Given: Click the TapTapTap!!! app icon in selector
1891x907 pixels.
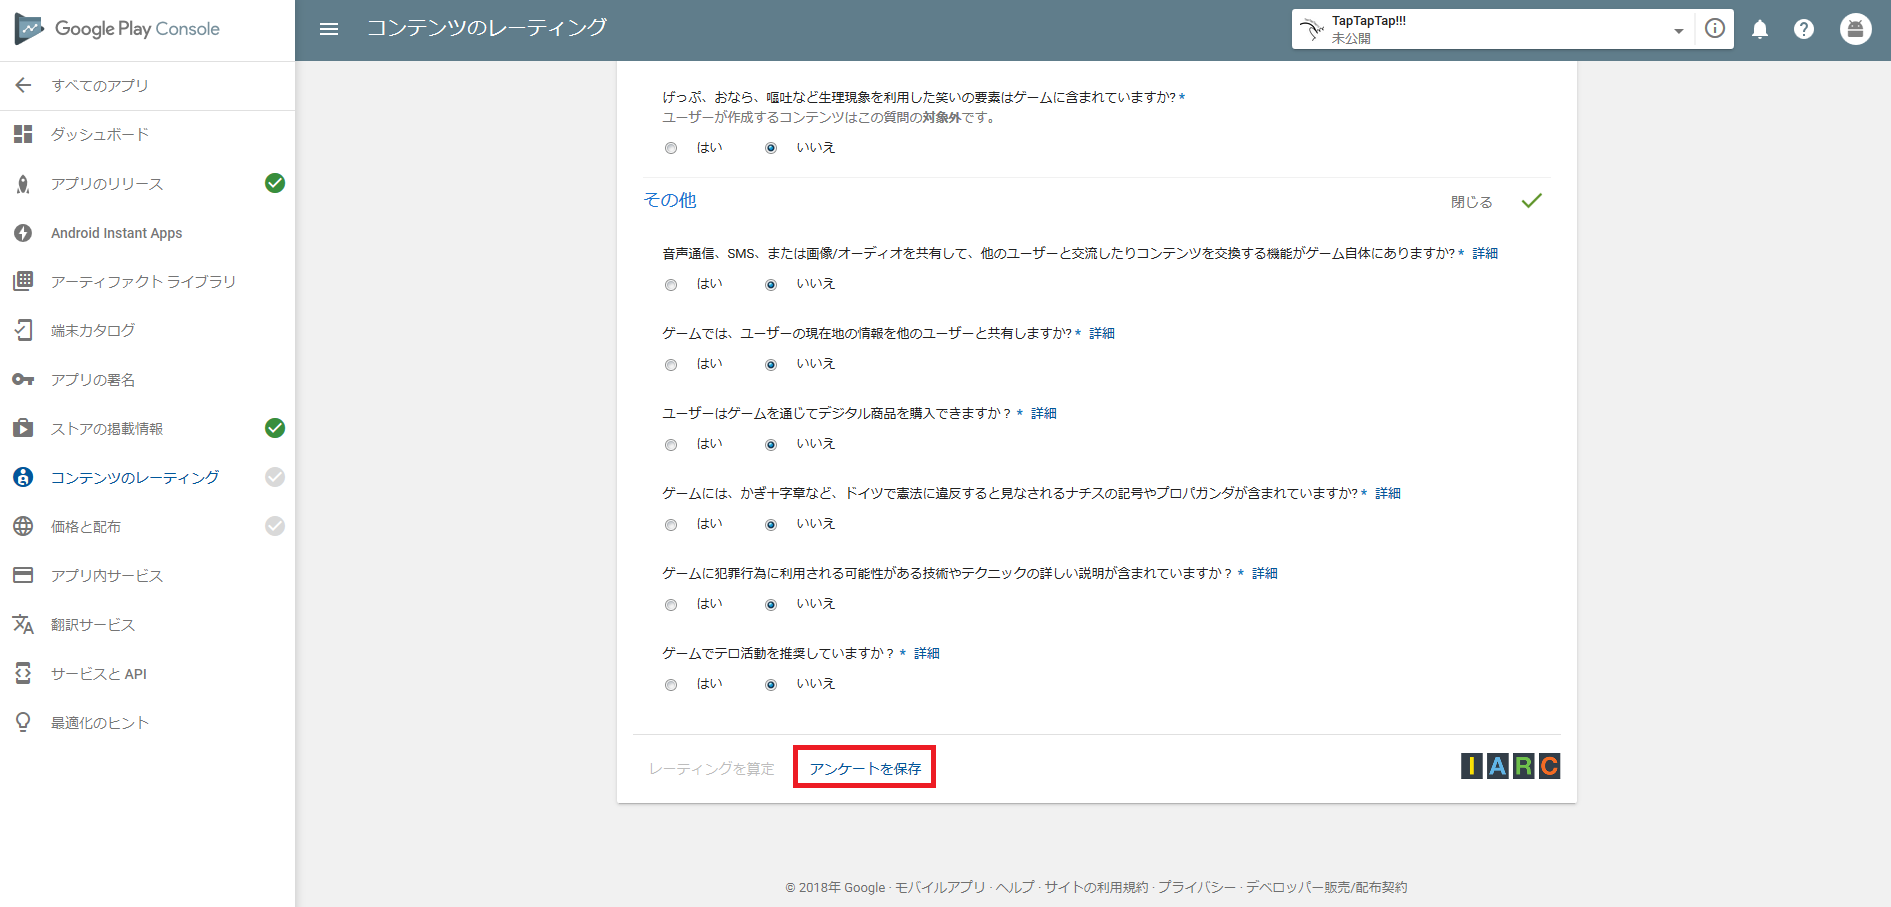Looking at the screenshot, I should pos(1312,29).
